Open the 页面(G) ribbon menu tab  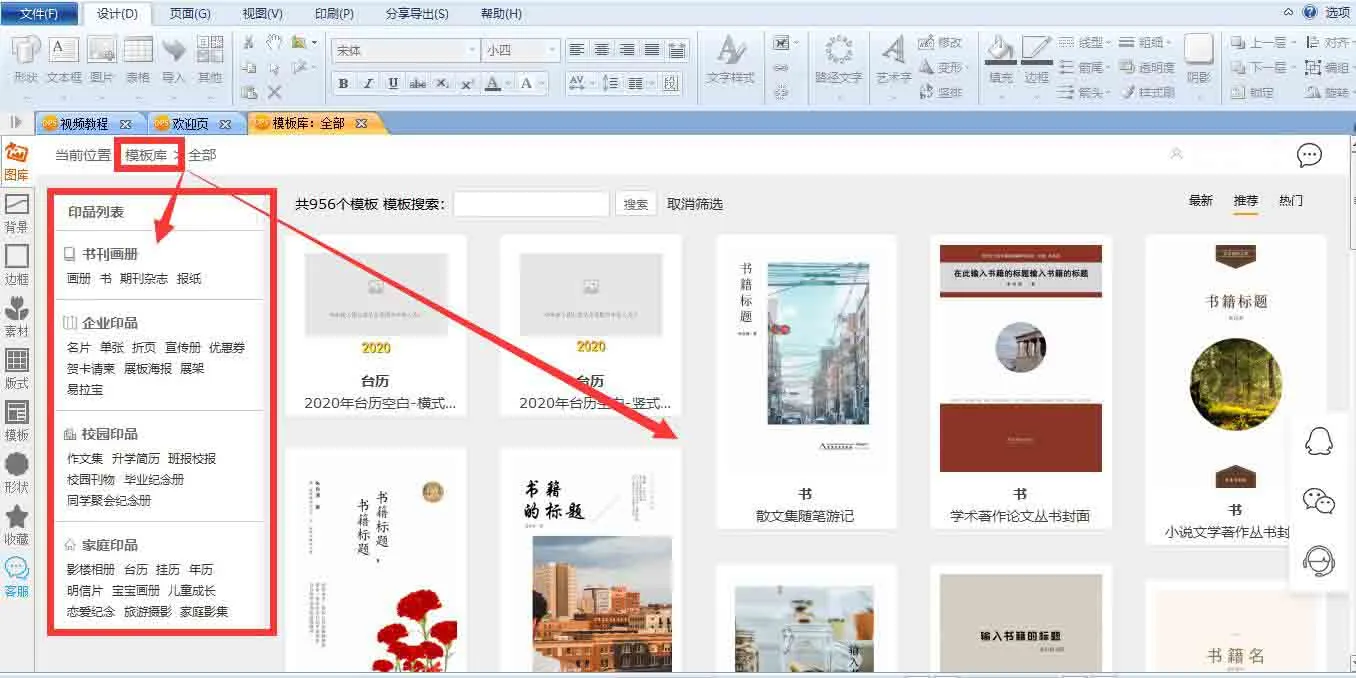coord(190,14)
